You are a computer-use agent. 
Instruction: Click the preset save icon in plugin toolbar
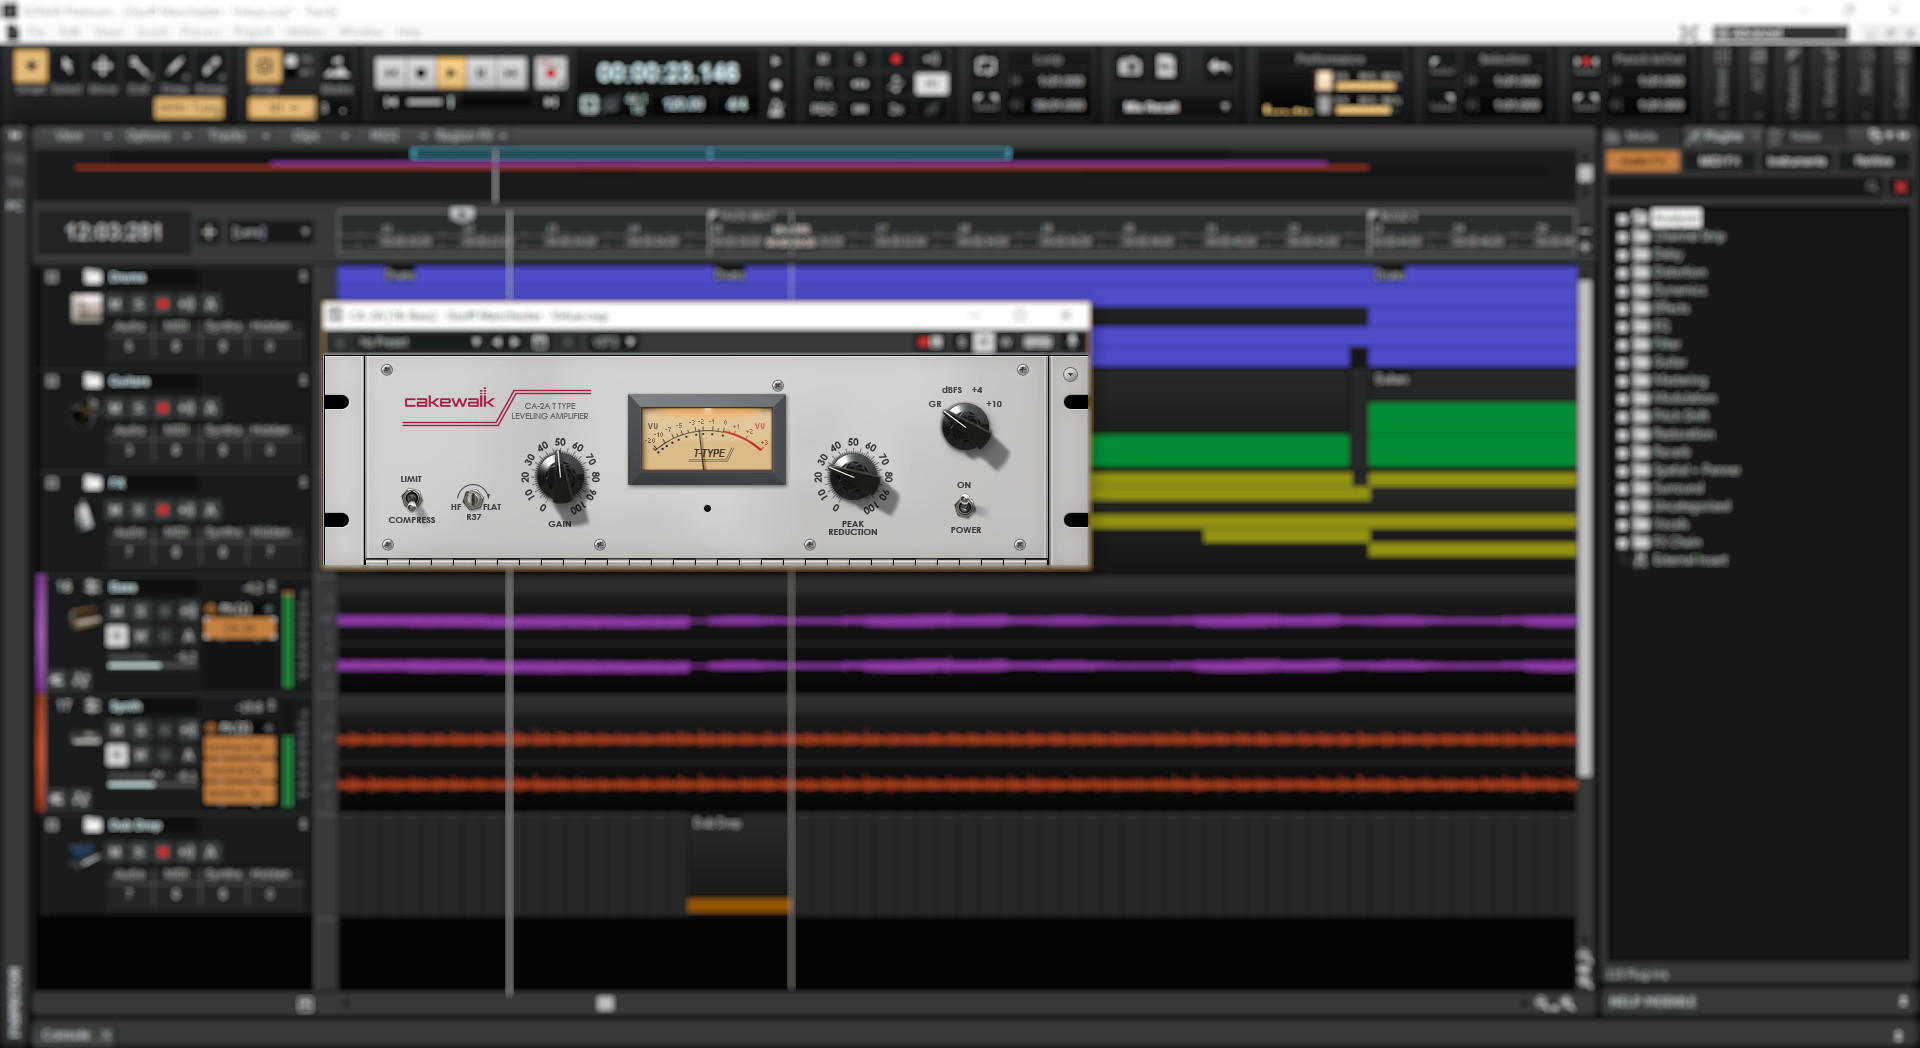tap(539, 341)
